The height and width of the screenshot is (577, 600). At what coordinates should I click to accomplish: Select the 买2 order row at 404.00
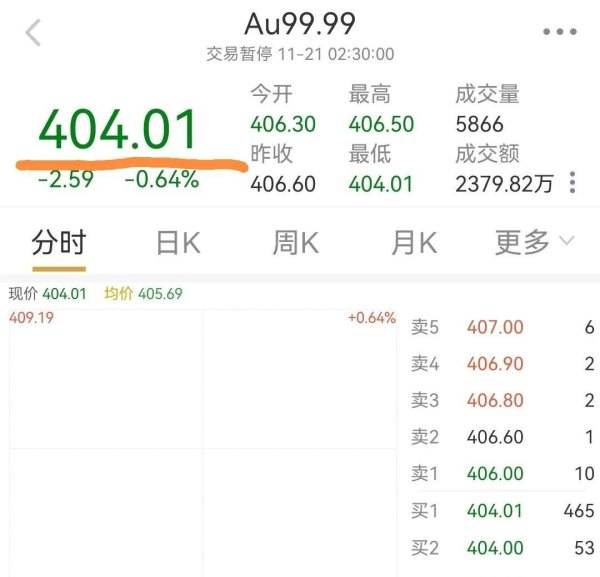coord(502,548)
